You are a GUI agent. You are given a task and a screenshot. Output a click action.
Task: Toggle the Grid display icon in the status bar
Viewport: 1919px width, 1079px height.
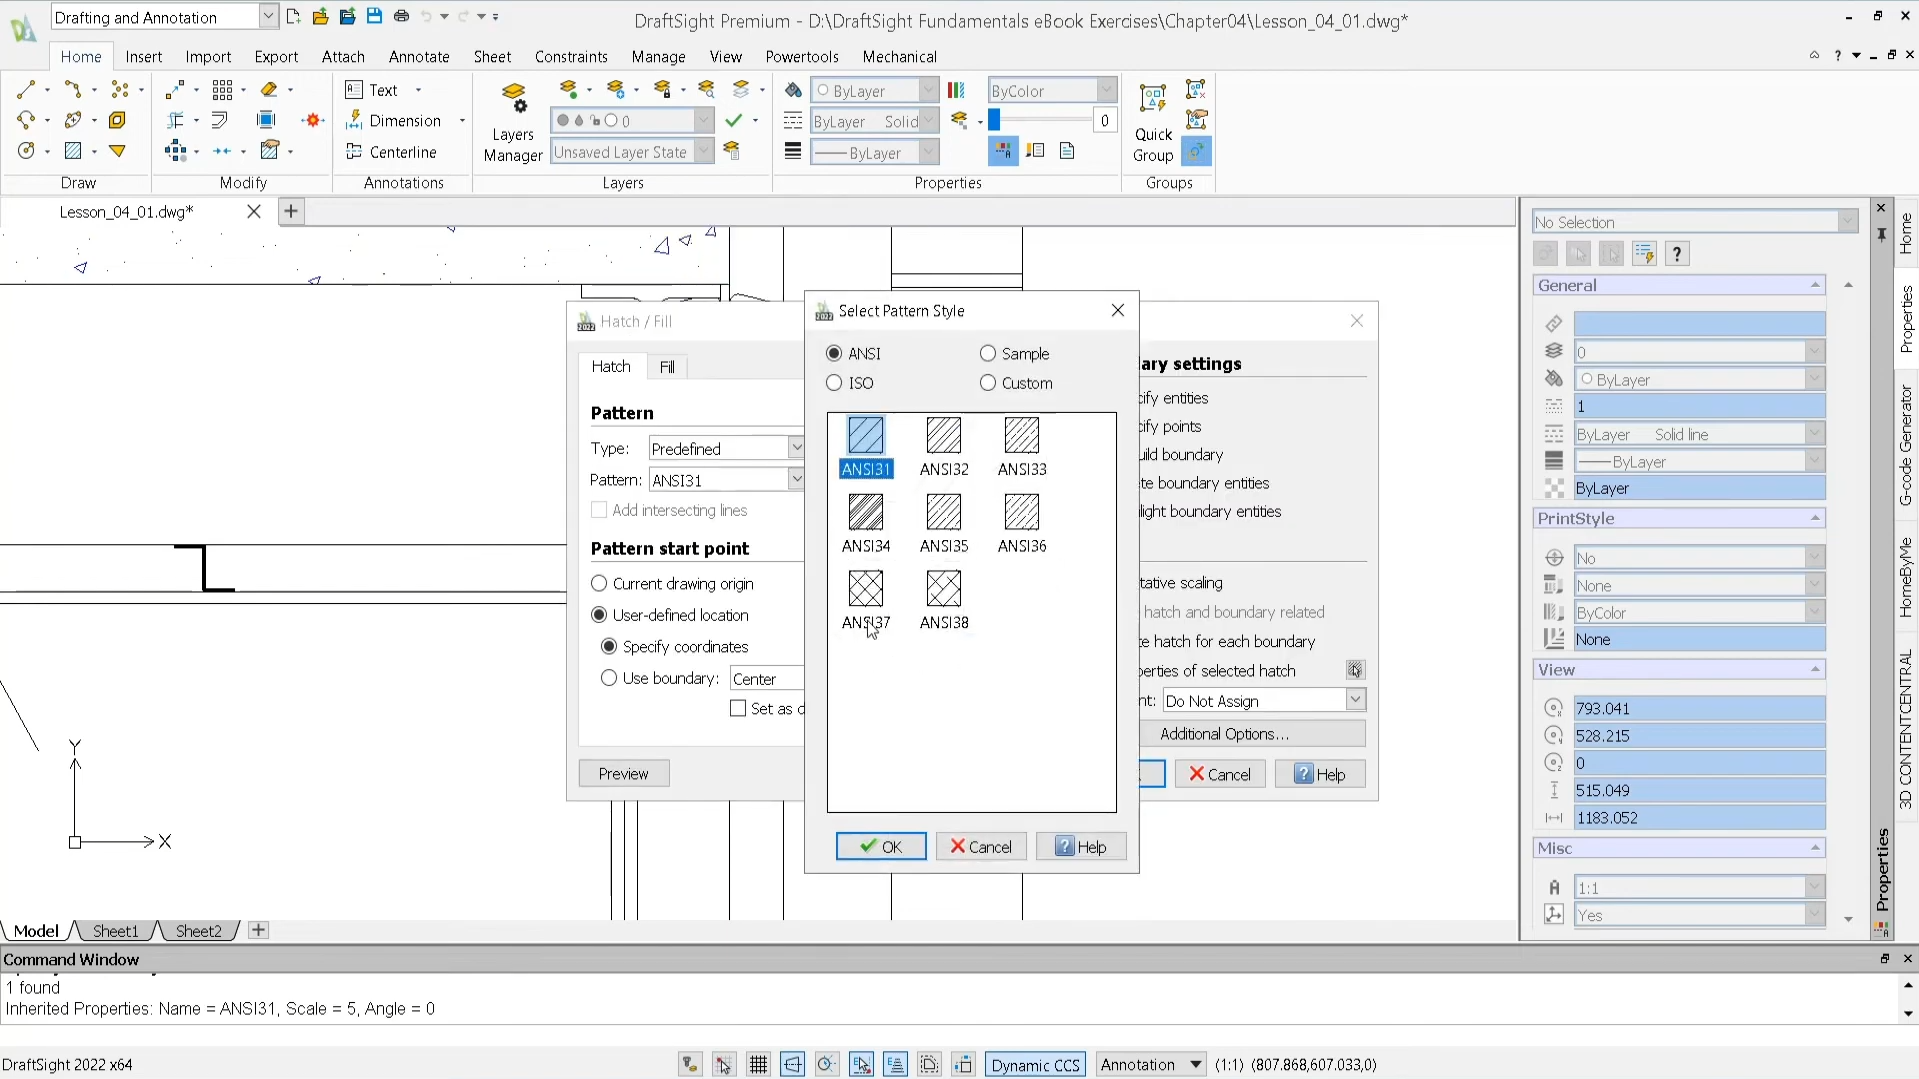(758, 1065)
